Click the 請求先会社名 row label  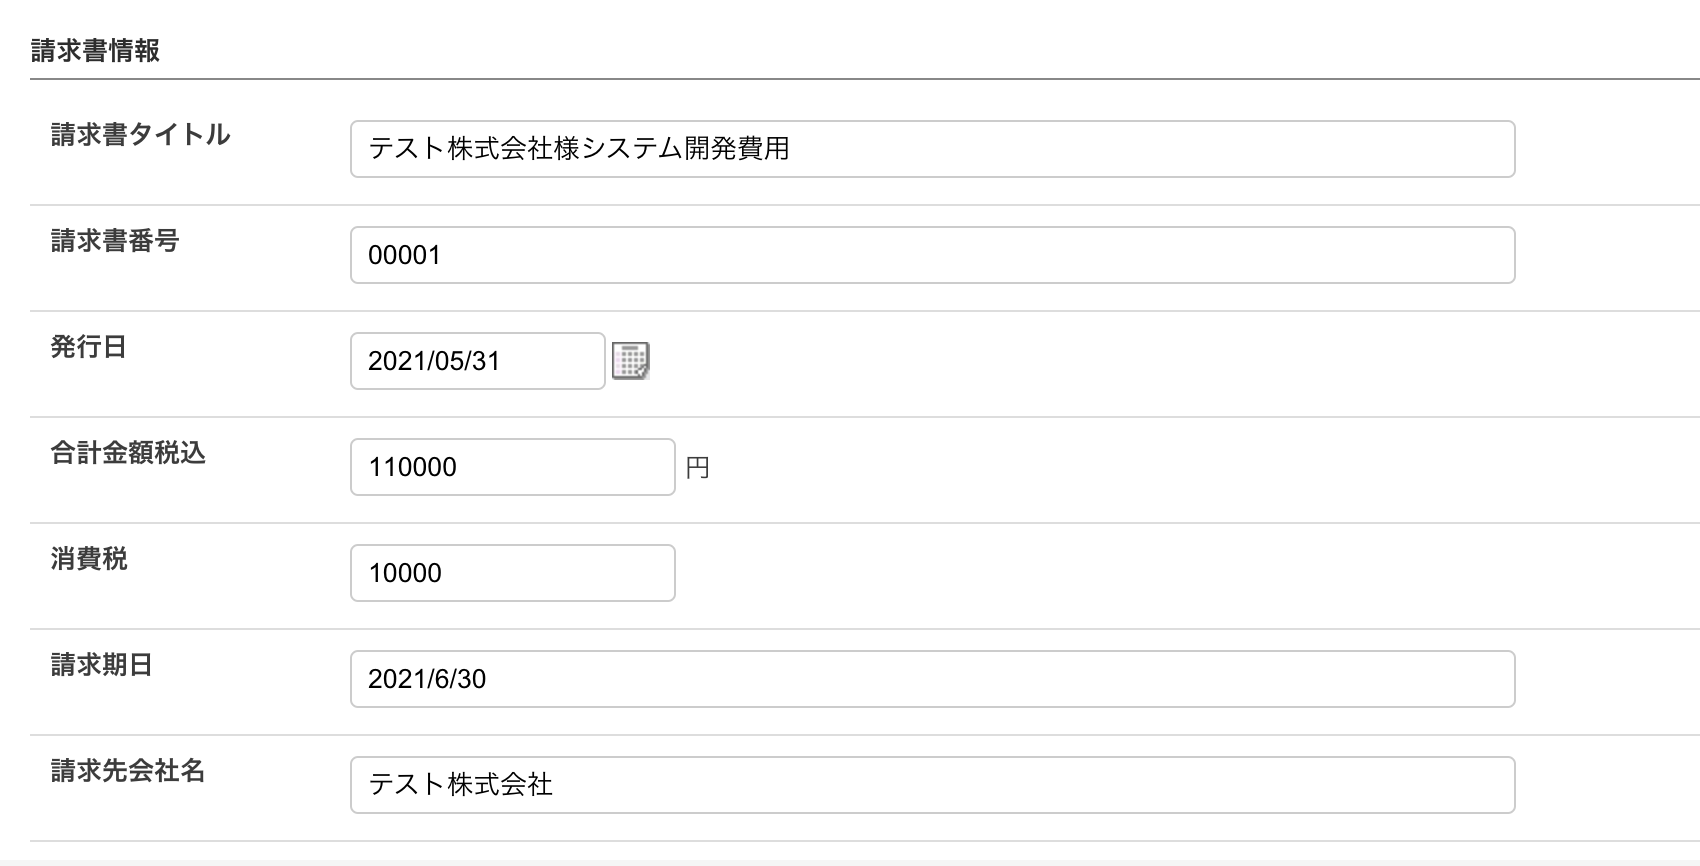click(x=127, y=771)
